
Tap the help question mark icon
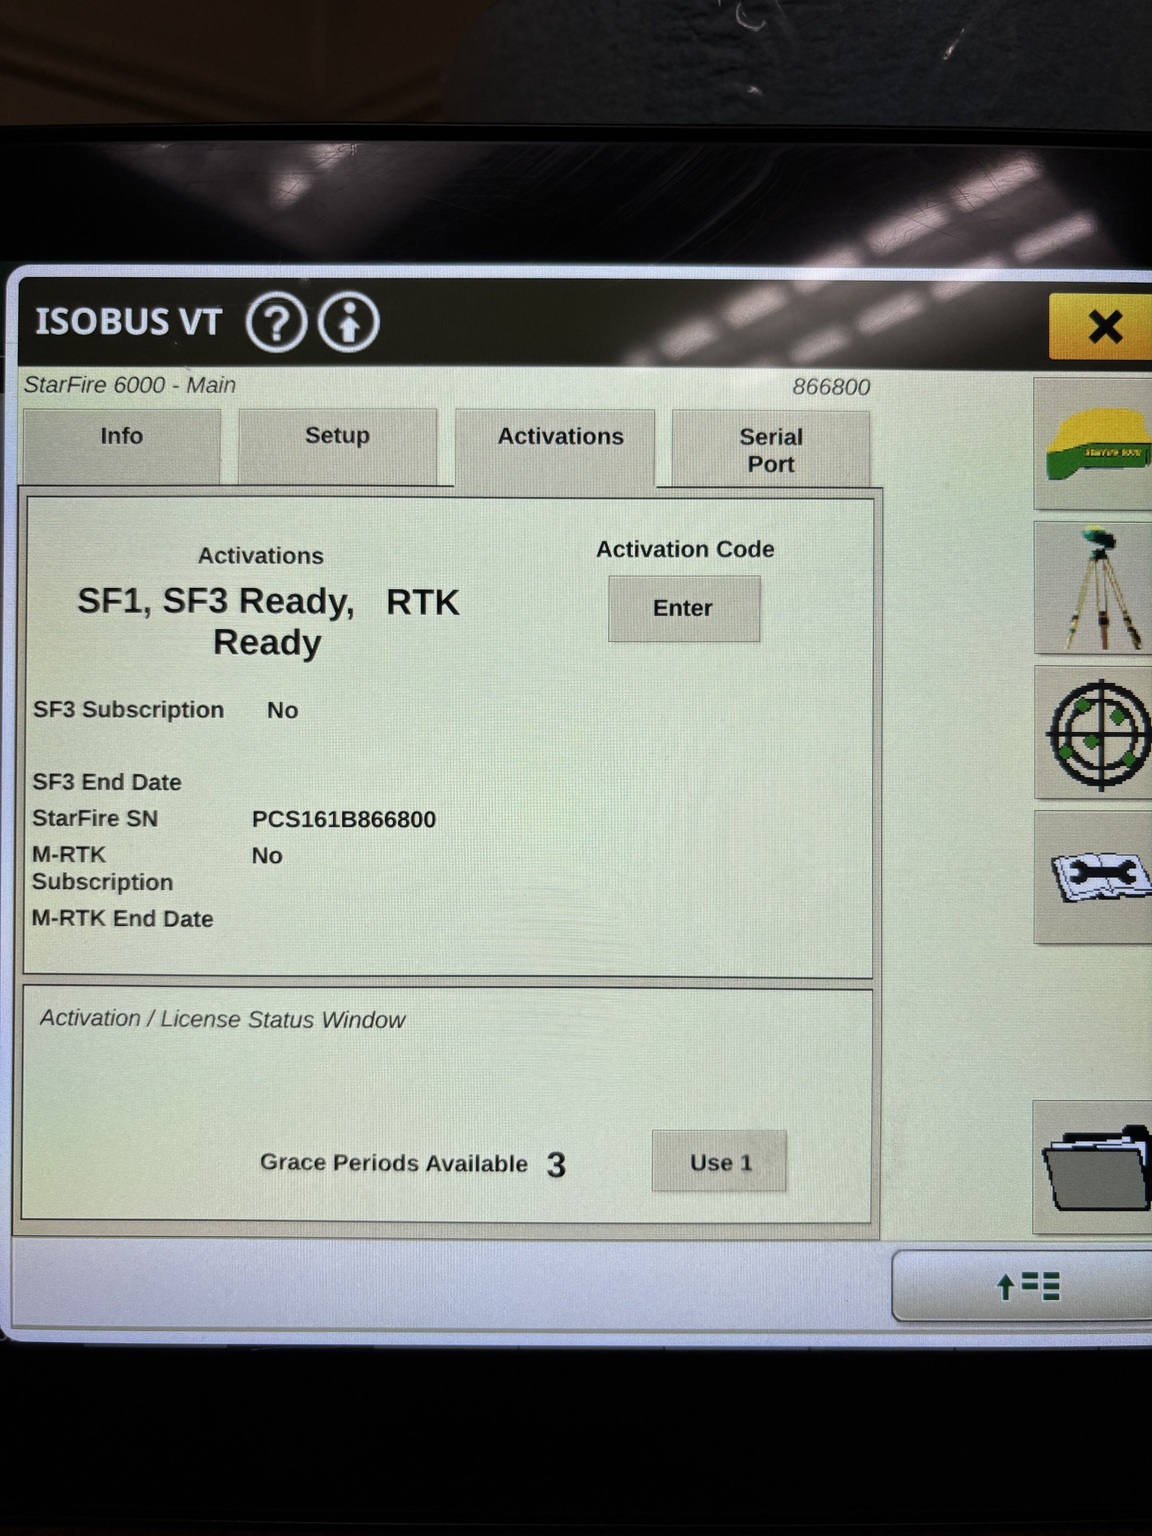278,322
